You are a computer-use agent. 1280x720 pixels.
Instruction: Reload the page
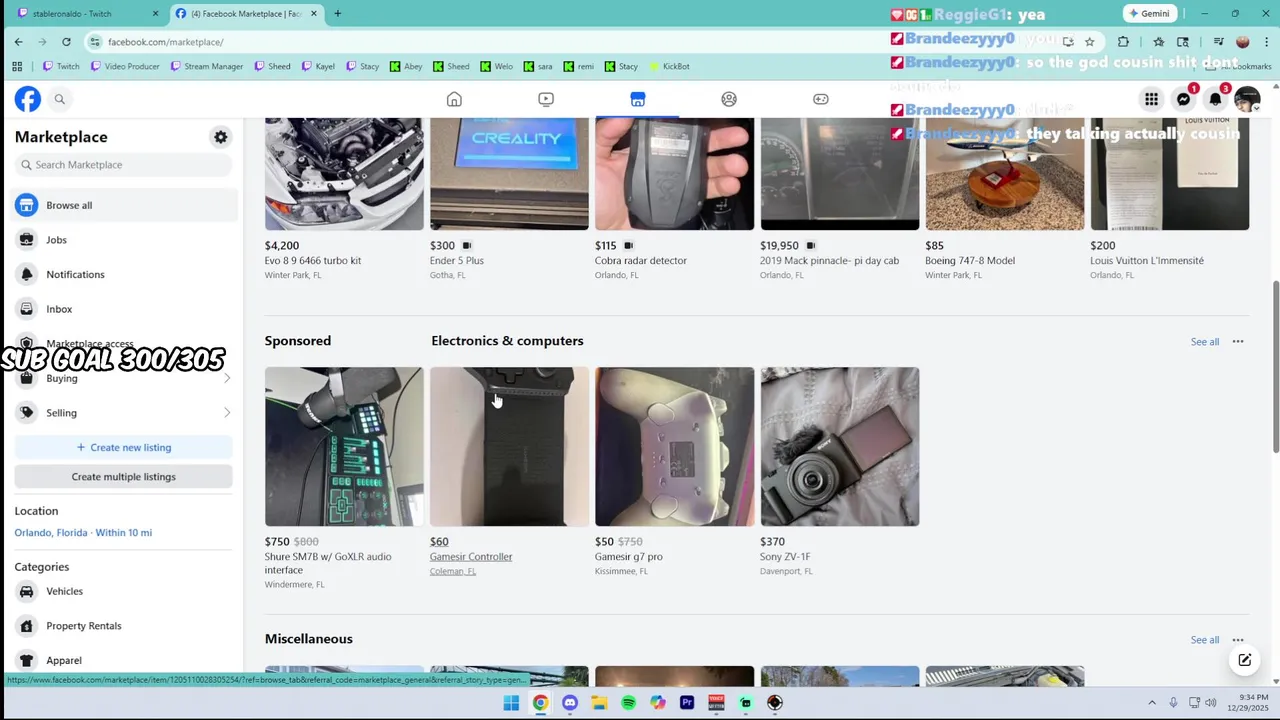[x=66, y=42]
